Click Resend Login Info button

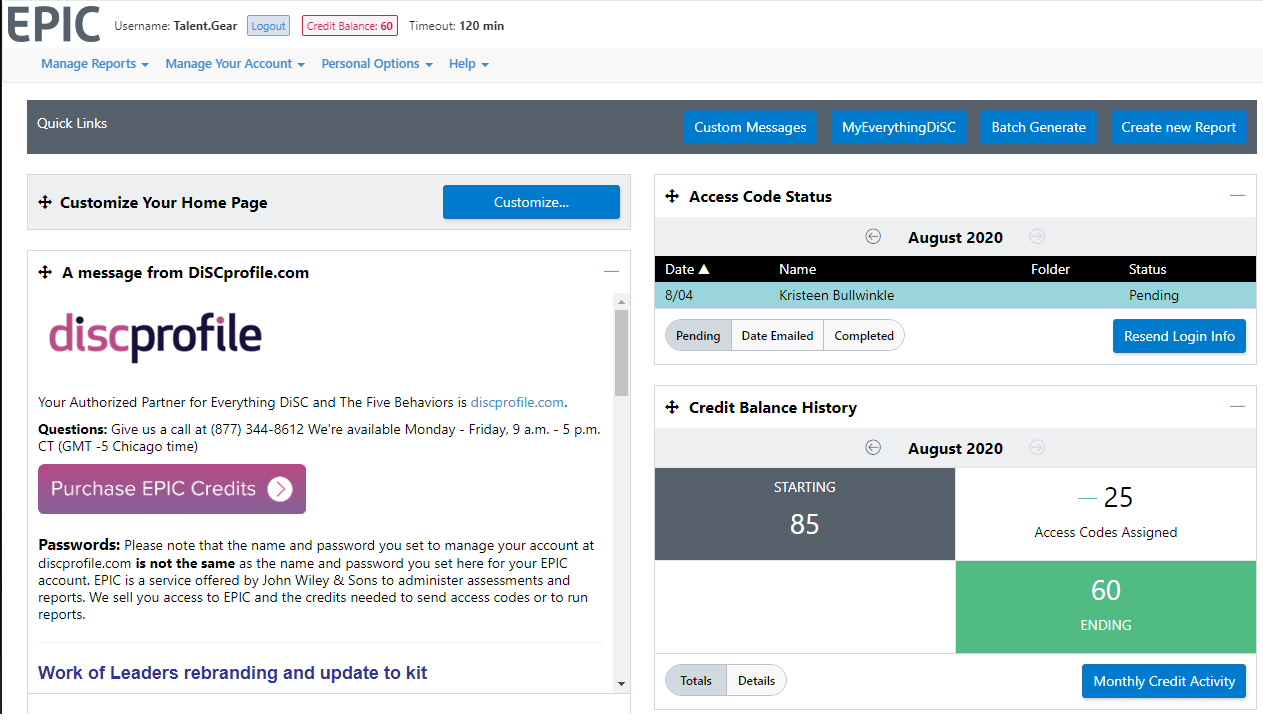pos(1179,336)
